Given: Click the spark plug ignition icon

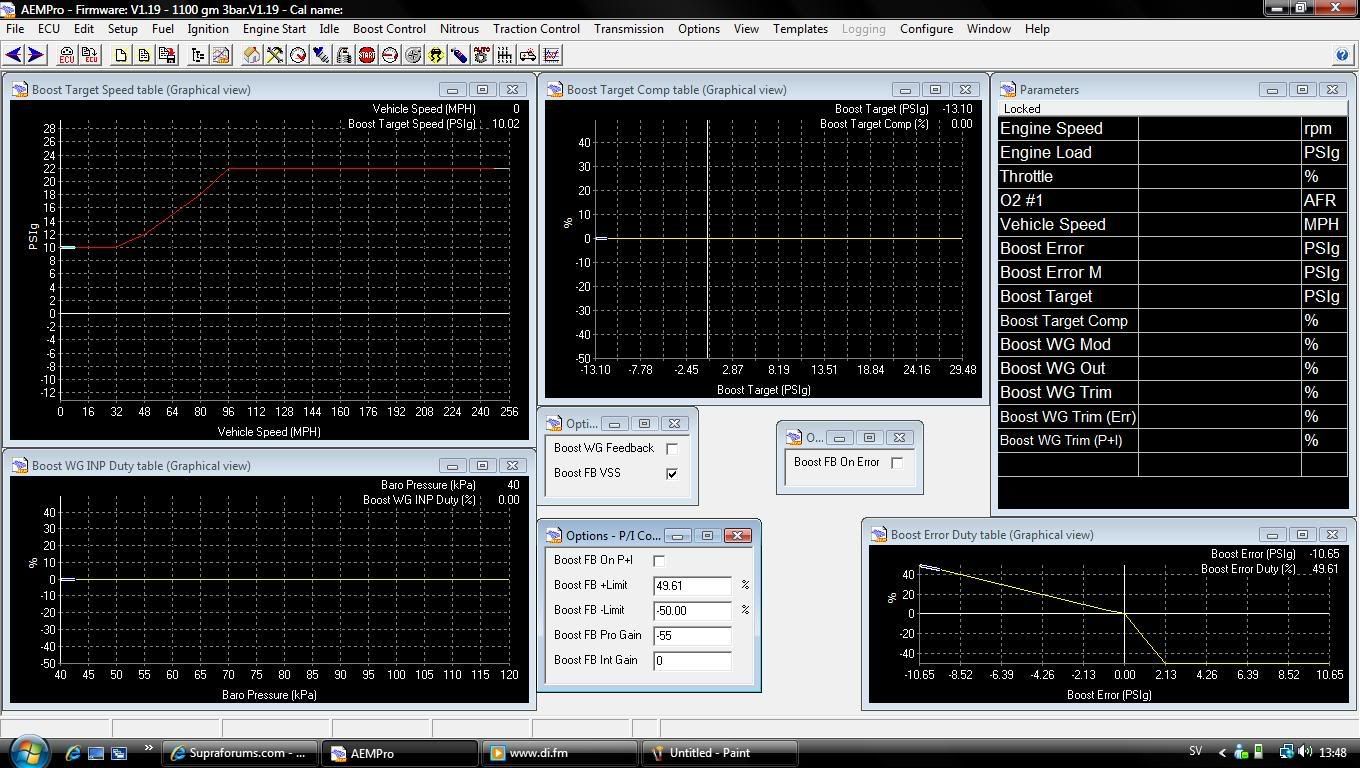Looking at the screenshot, I should (x=321, y=55).
